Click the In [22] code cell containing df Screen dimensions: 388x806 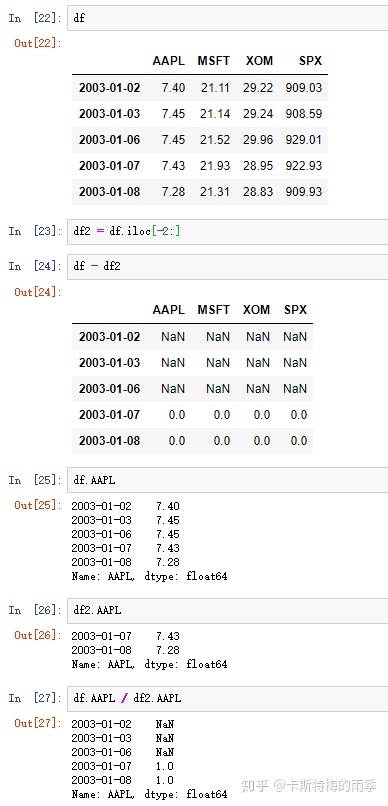click(228, 18)
